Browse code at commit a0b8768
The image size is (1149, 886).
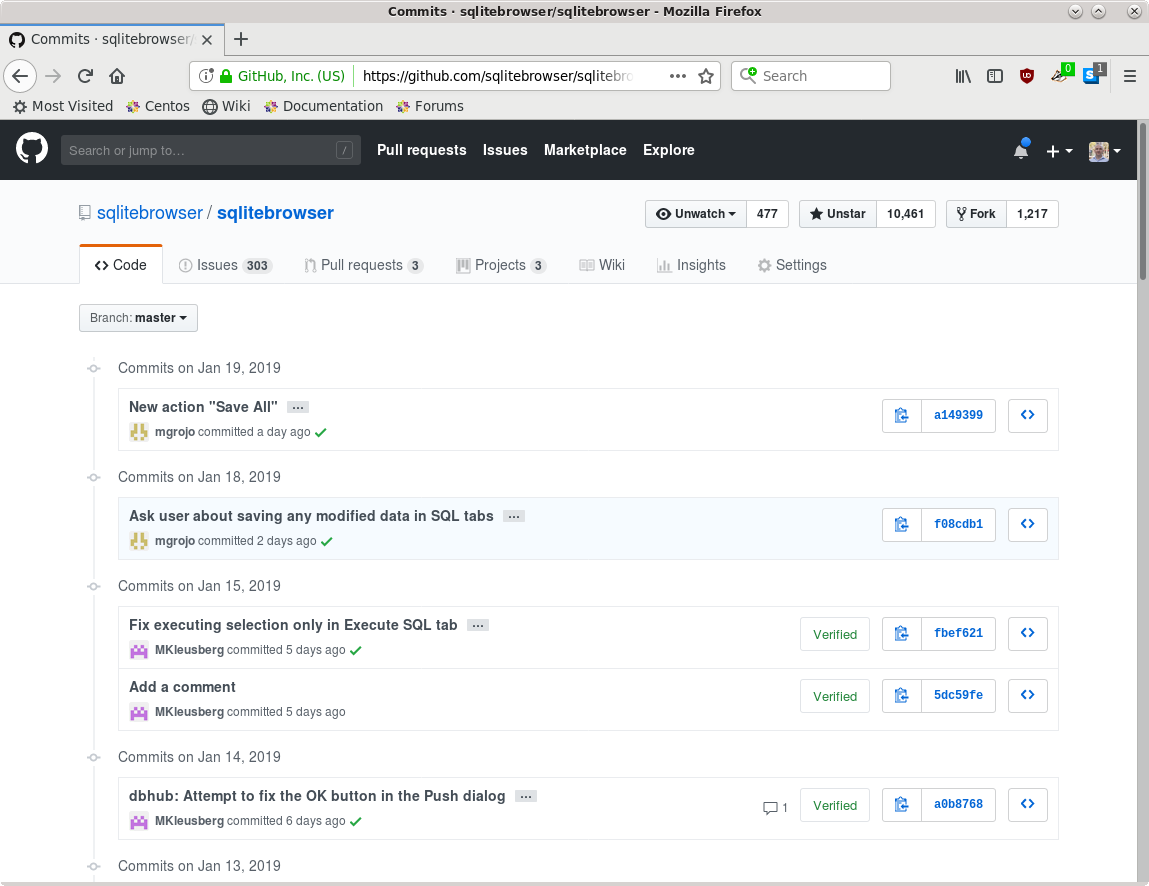point(1027,804)
